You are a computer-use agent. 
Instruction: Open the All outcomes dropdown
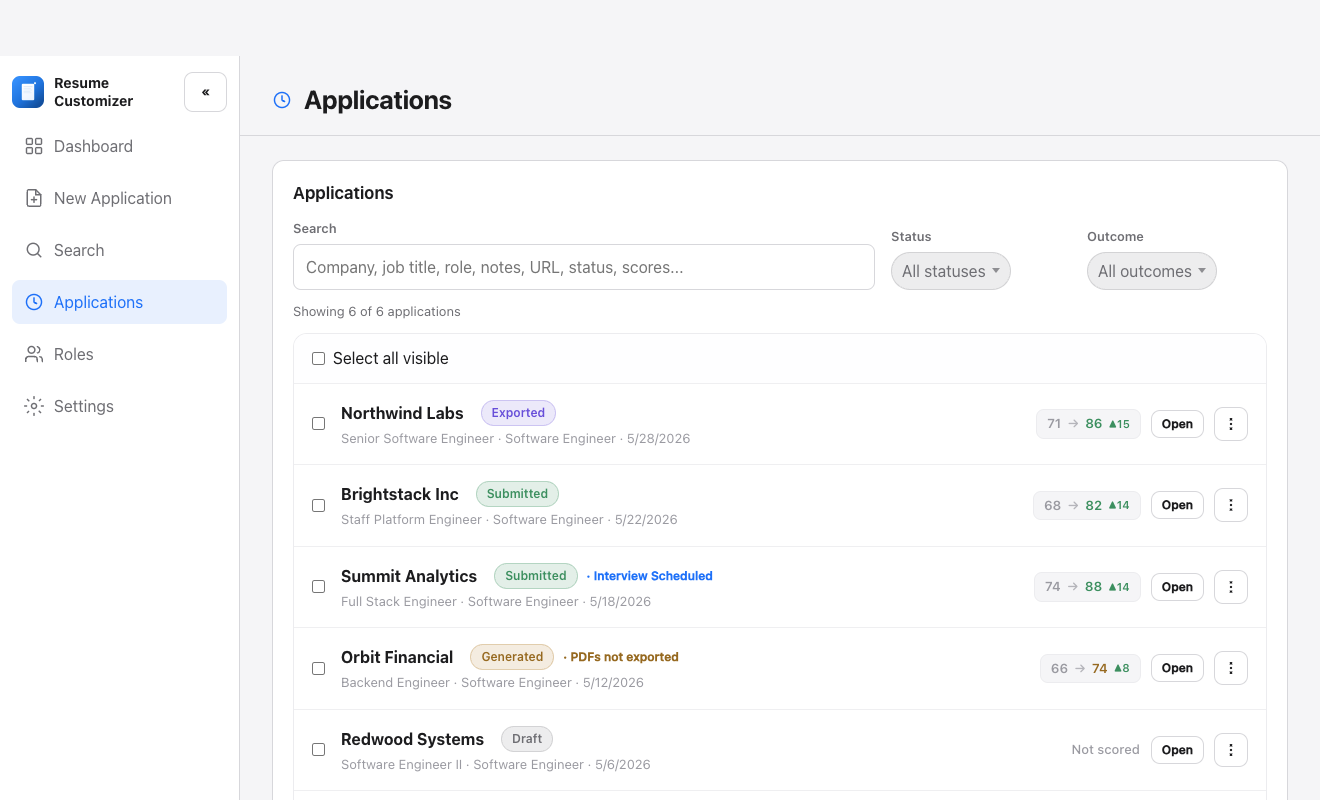(1152, 271)
